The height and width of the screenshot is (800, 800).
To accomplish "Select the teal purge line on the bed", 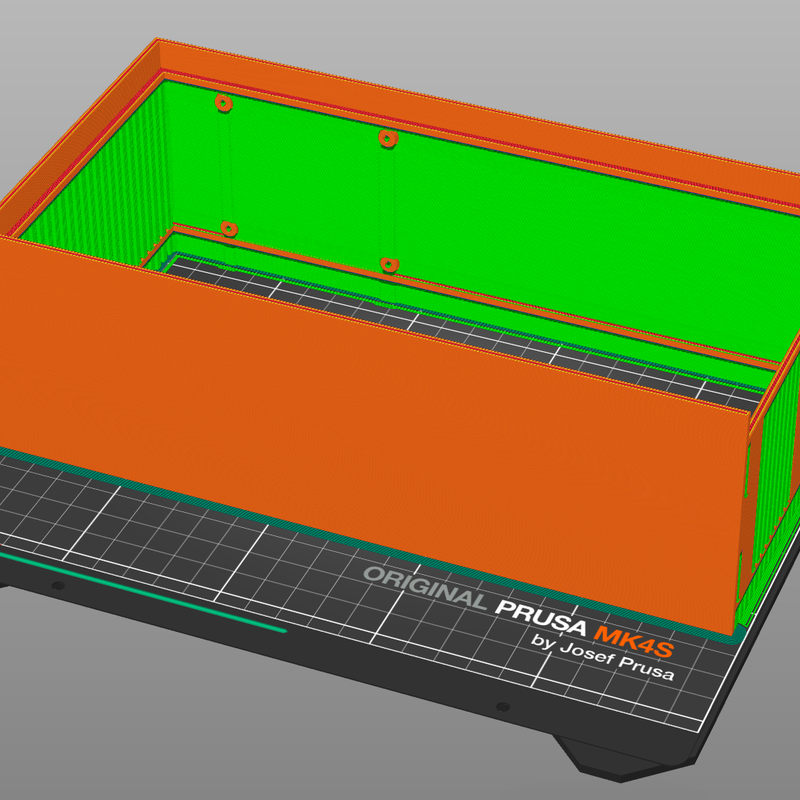I will [x=143, y=592].
